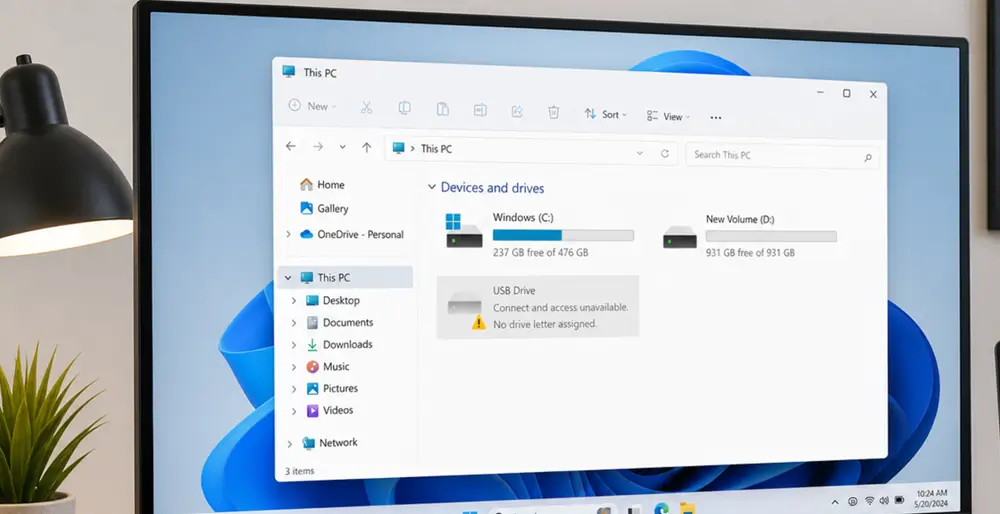Image resolution: width=1000 pixels, height=514 pixels.
Task: Refresh the This PC view
Action: pos(665,154)
